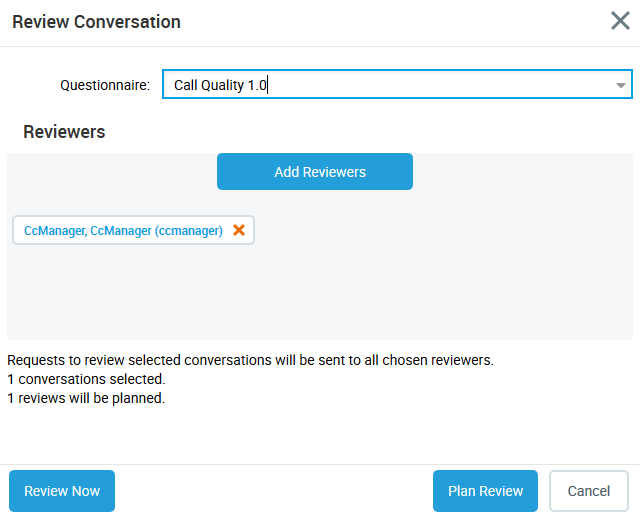Click blank title bar area left of close icon
The height and width of the screenshot is (525, 640).
pos(400,21)
